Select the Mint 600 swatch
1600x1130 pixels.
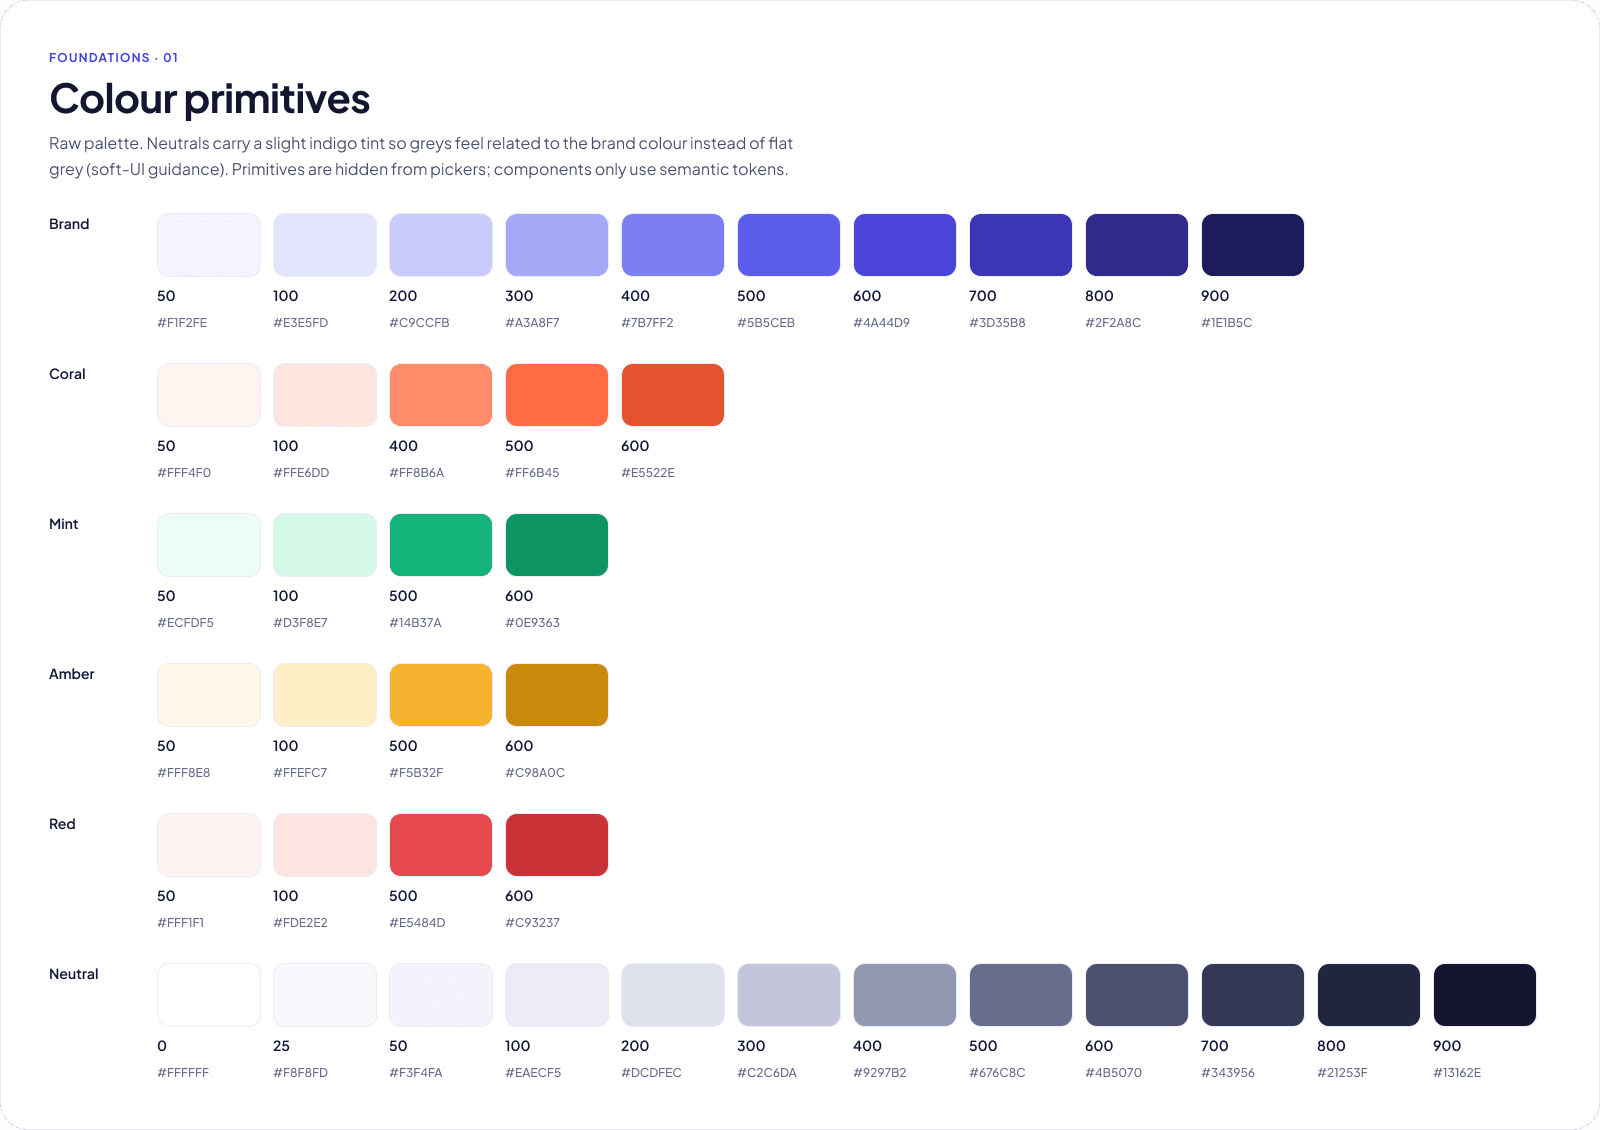pos(557,545)
